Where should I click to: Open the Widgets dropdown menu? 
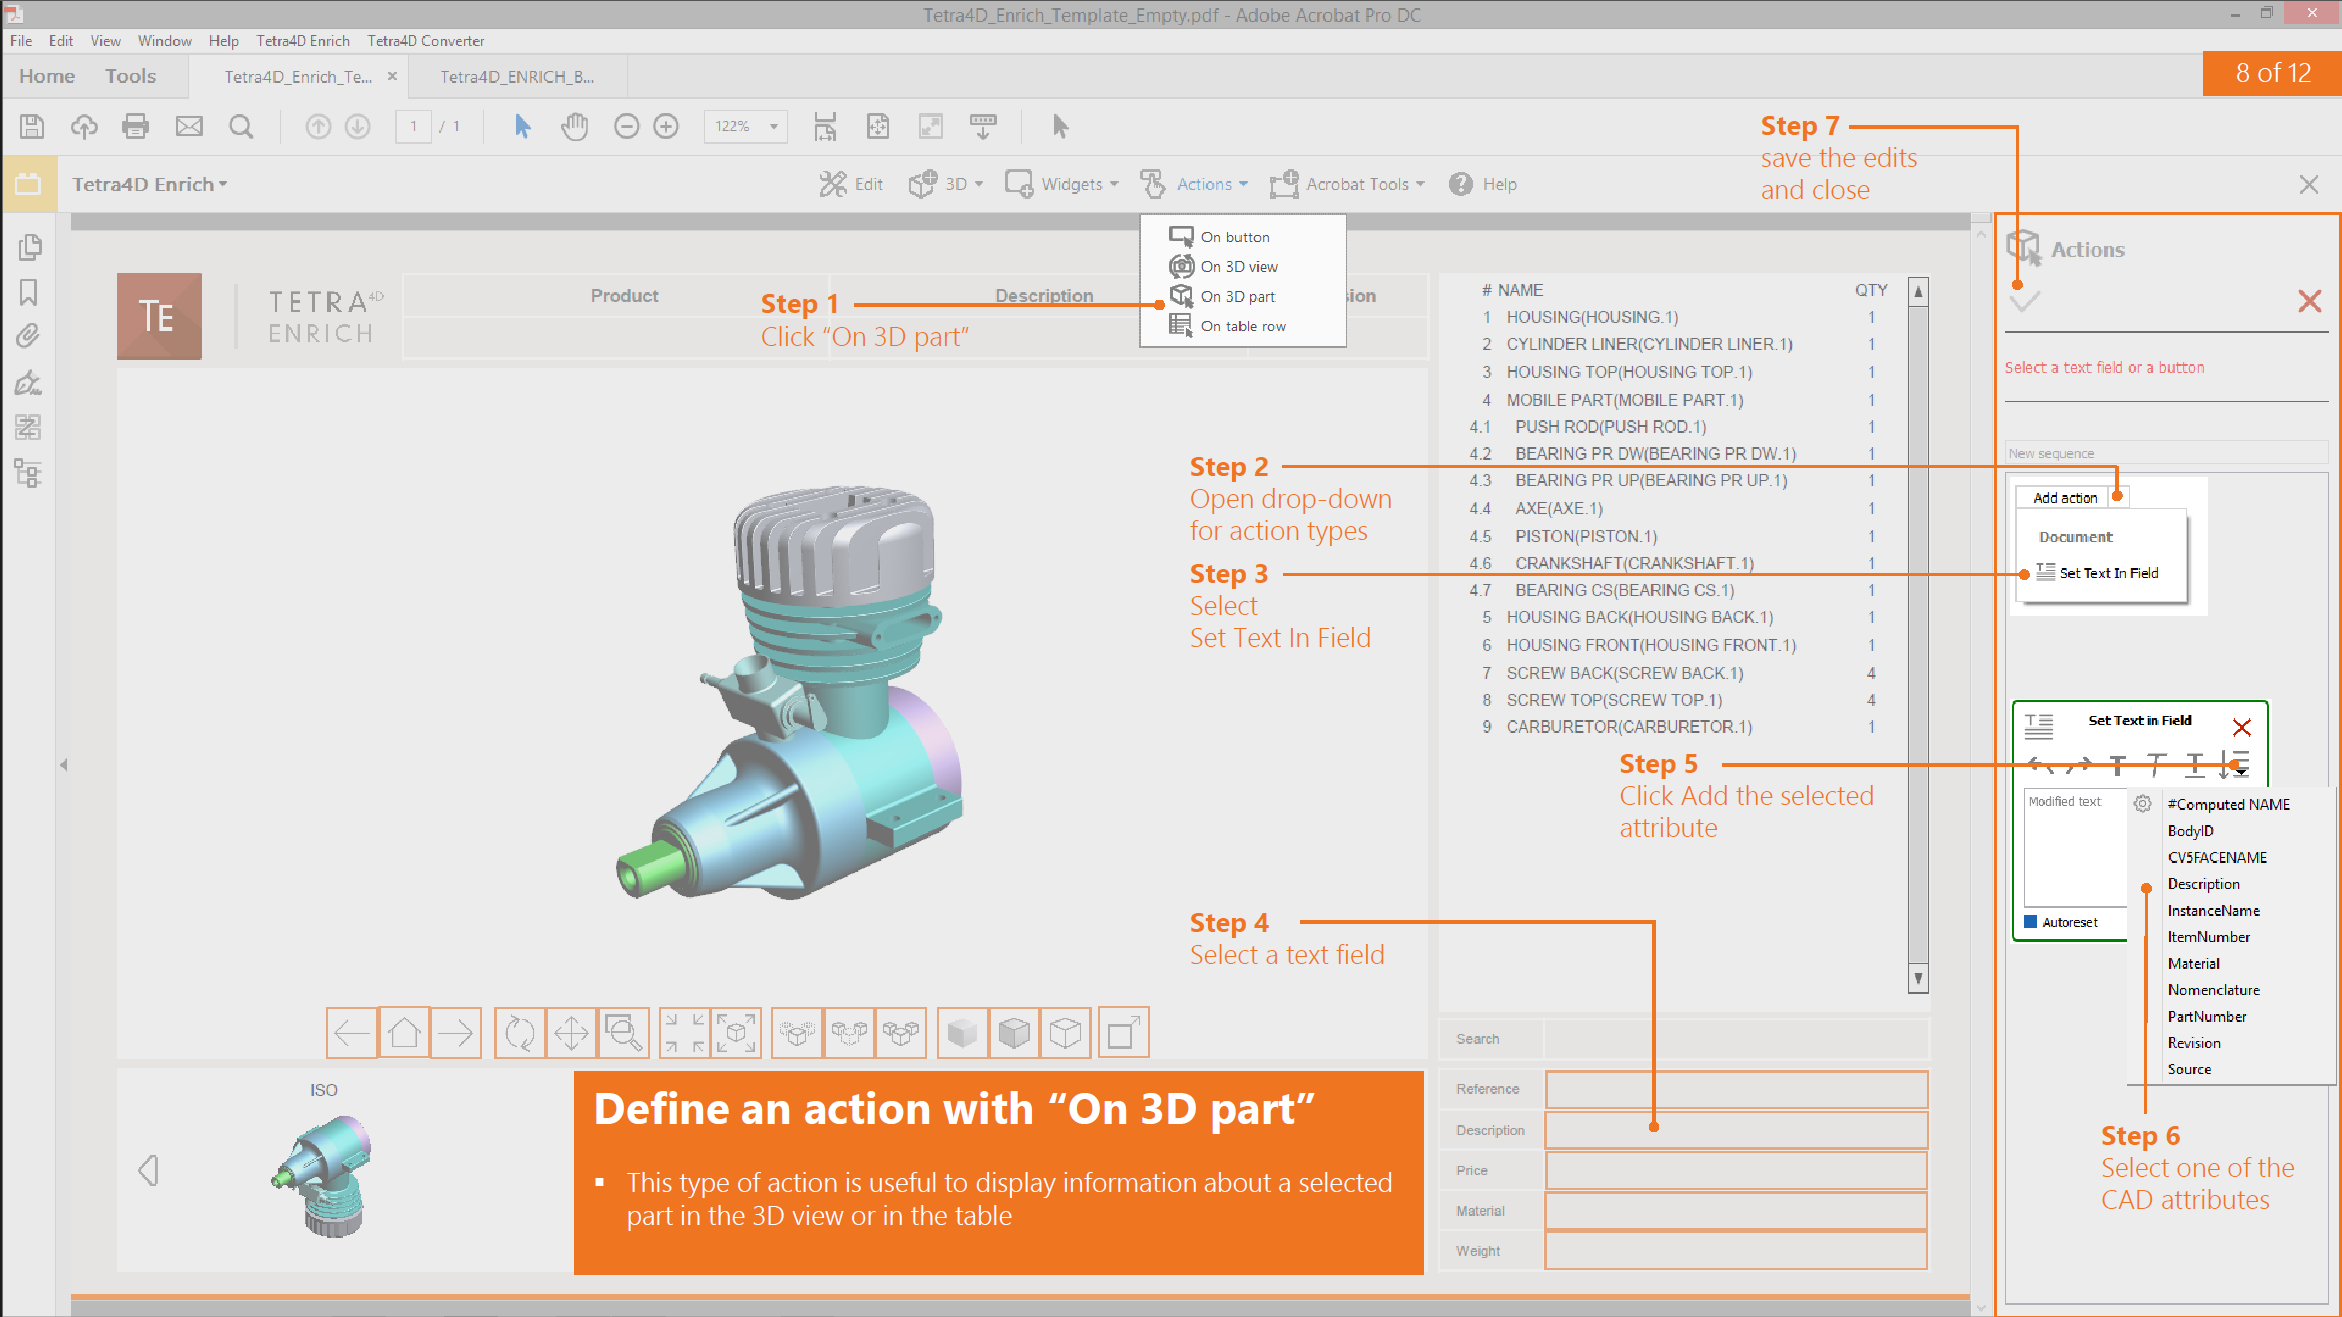click(1062, 184)
